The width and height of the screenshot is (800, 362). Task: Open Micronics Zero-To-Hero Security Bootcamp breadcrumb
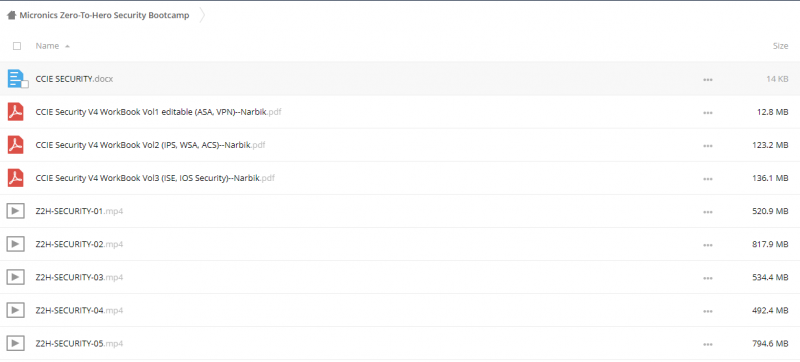(x=104, y=15)
